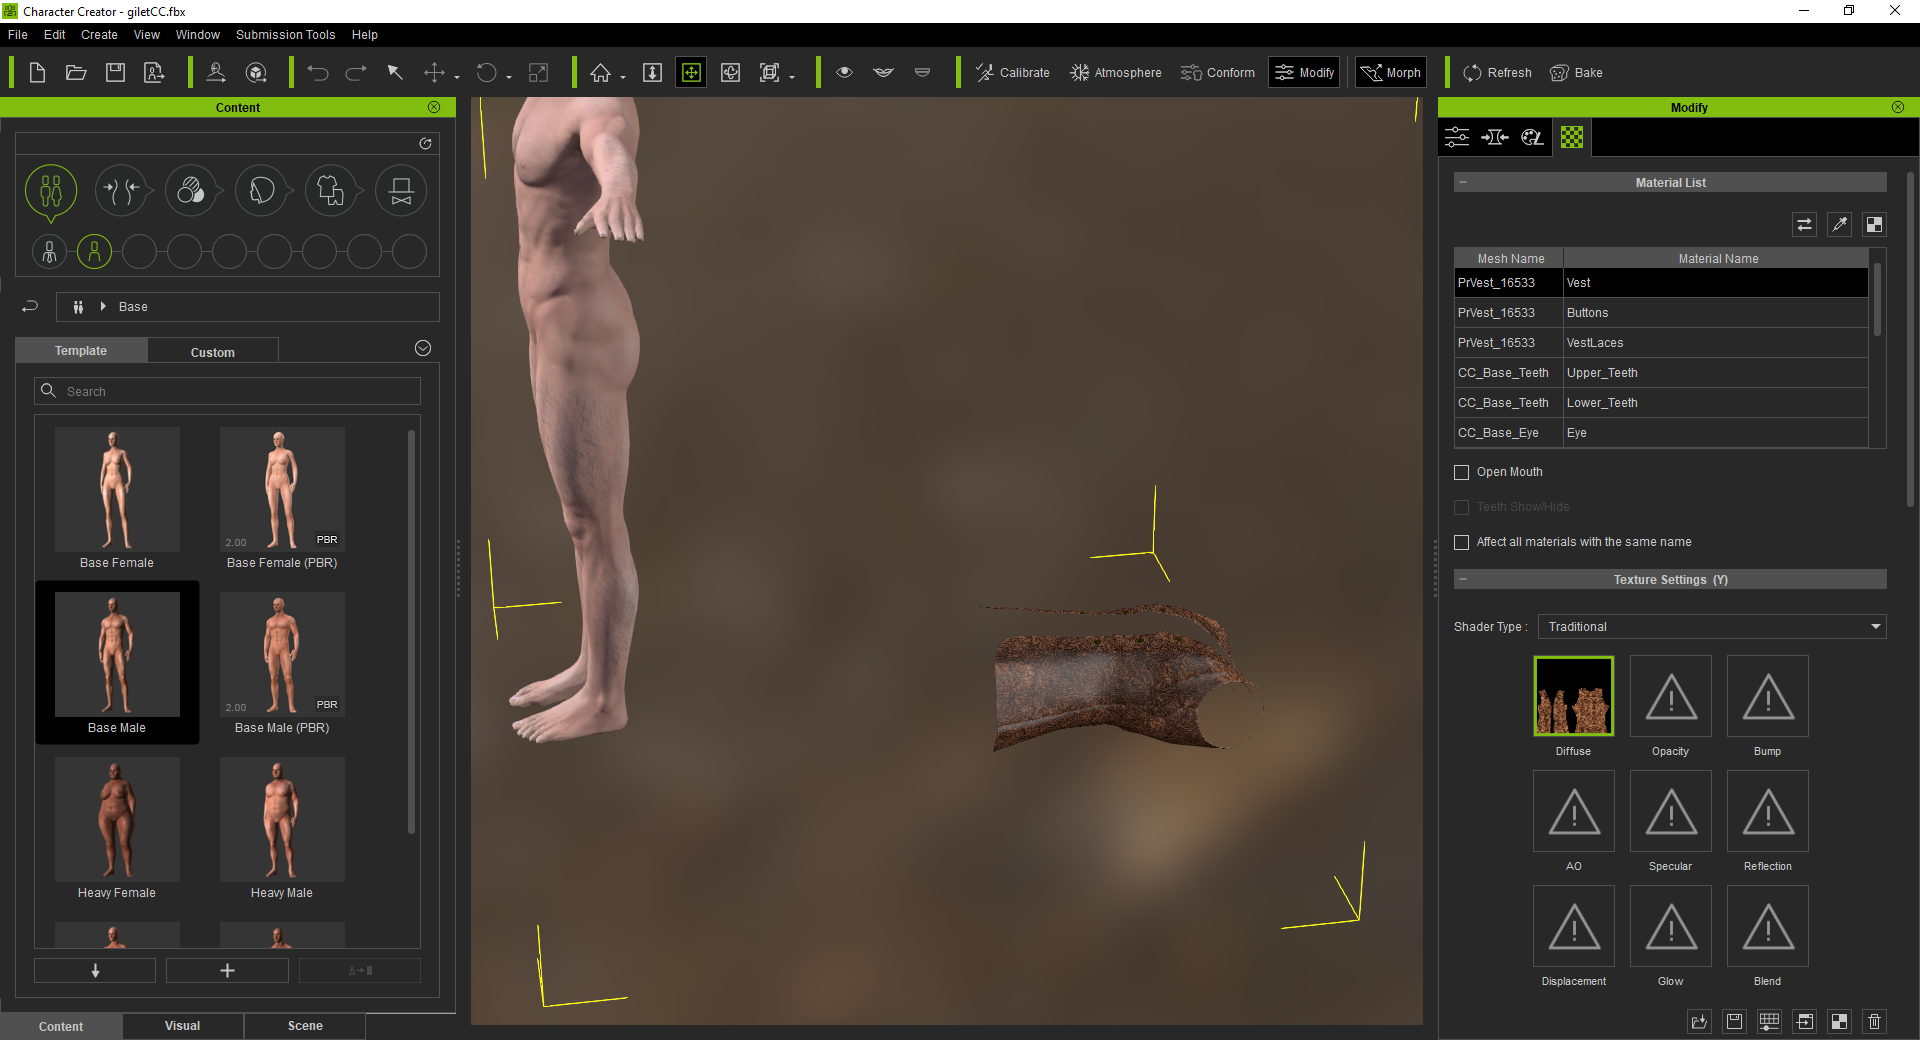1920x1040 pixels.
Task: Select the Cloth category icon
Action: click(x=331, y=190)
